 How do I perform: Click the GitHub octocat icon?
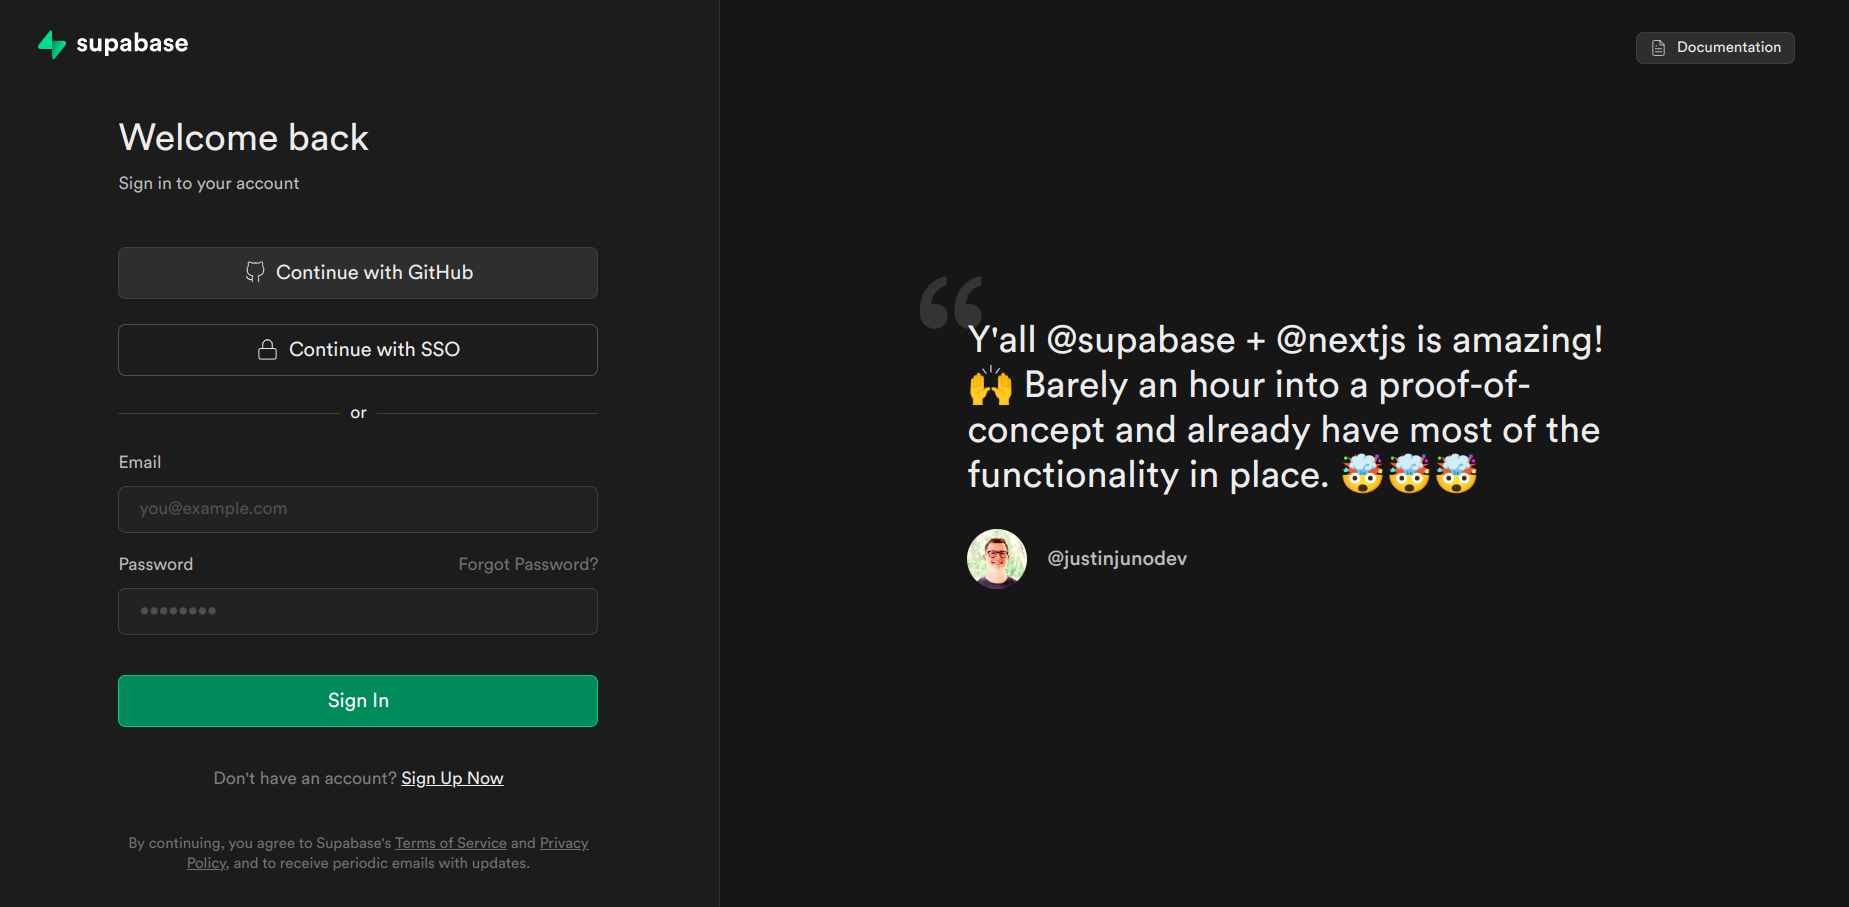(x=255, y=272)
